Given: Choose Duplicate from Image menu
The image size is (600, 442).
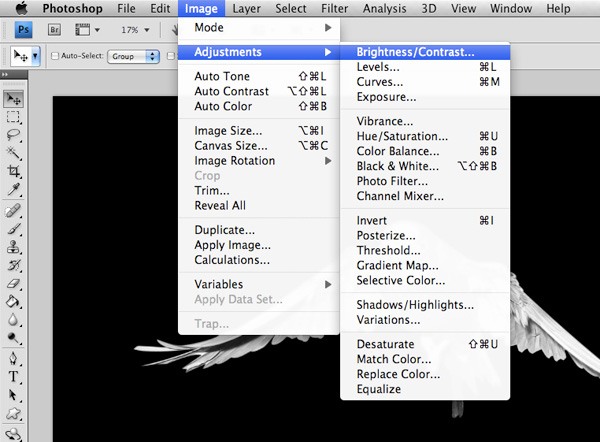Looking at the screenshot, I should (259, 230).
